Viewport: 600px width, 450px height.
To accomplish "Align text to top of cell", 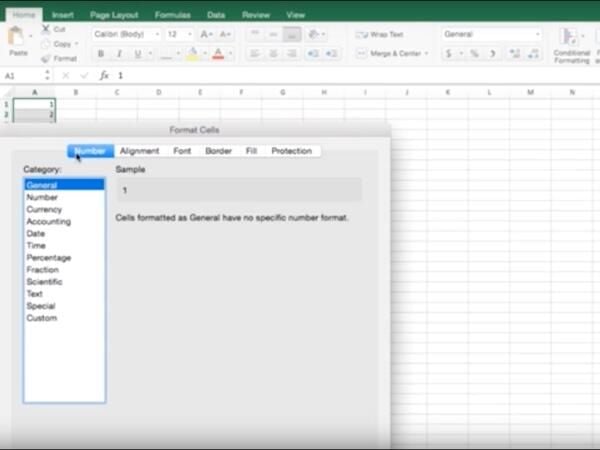I will click(x=255, y=34).
